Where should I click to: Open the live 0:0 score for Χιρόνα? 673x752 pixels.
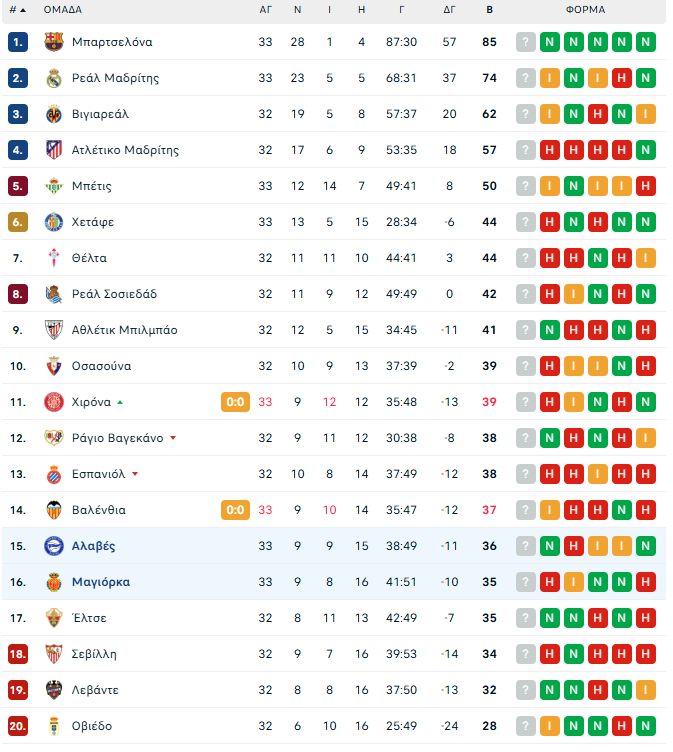tap(235, 402)
